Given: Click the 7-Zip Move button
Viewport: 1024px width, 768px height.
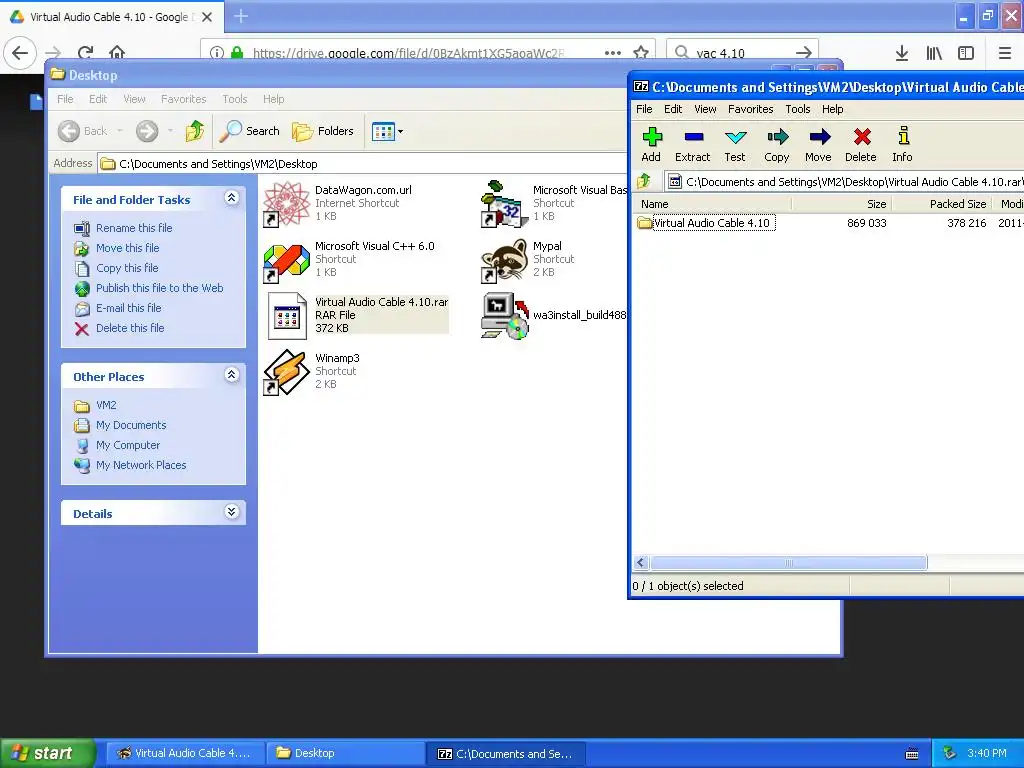Looking at the screenshot, I should point(818,144).
